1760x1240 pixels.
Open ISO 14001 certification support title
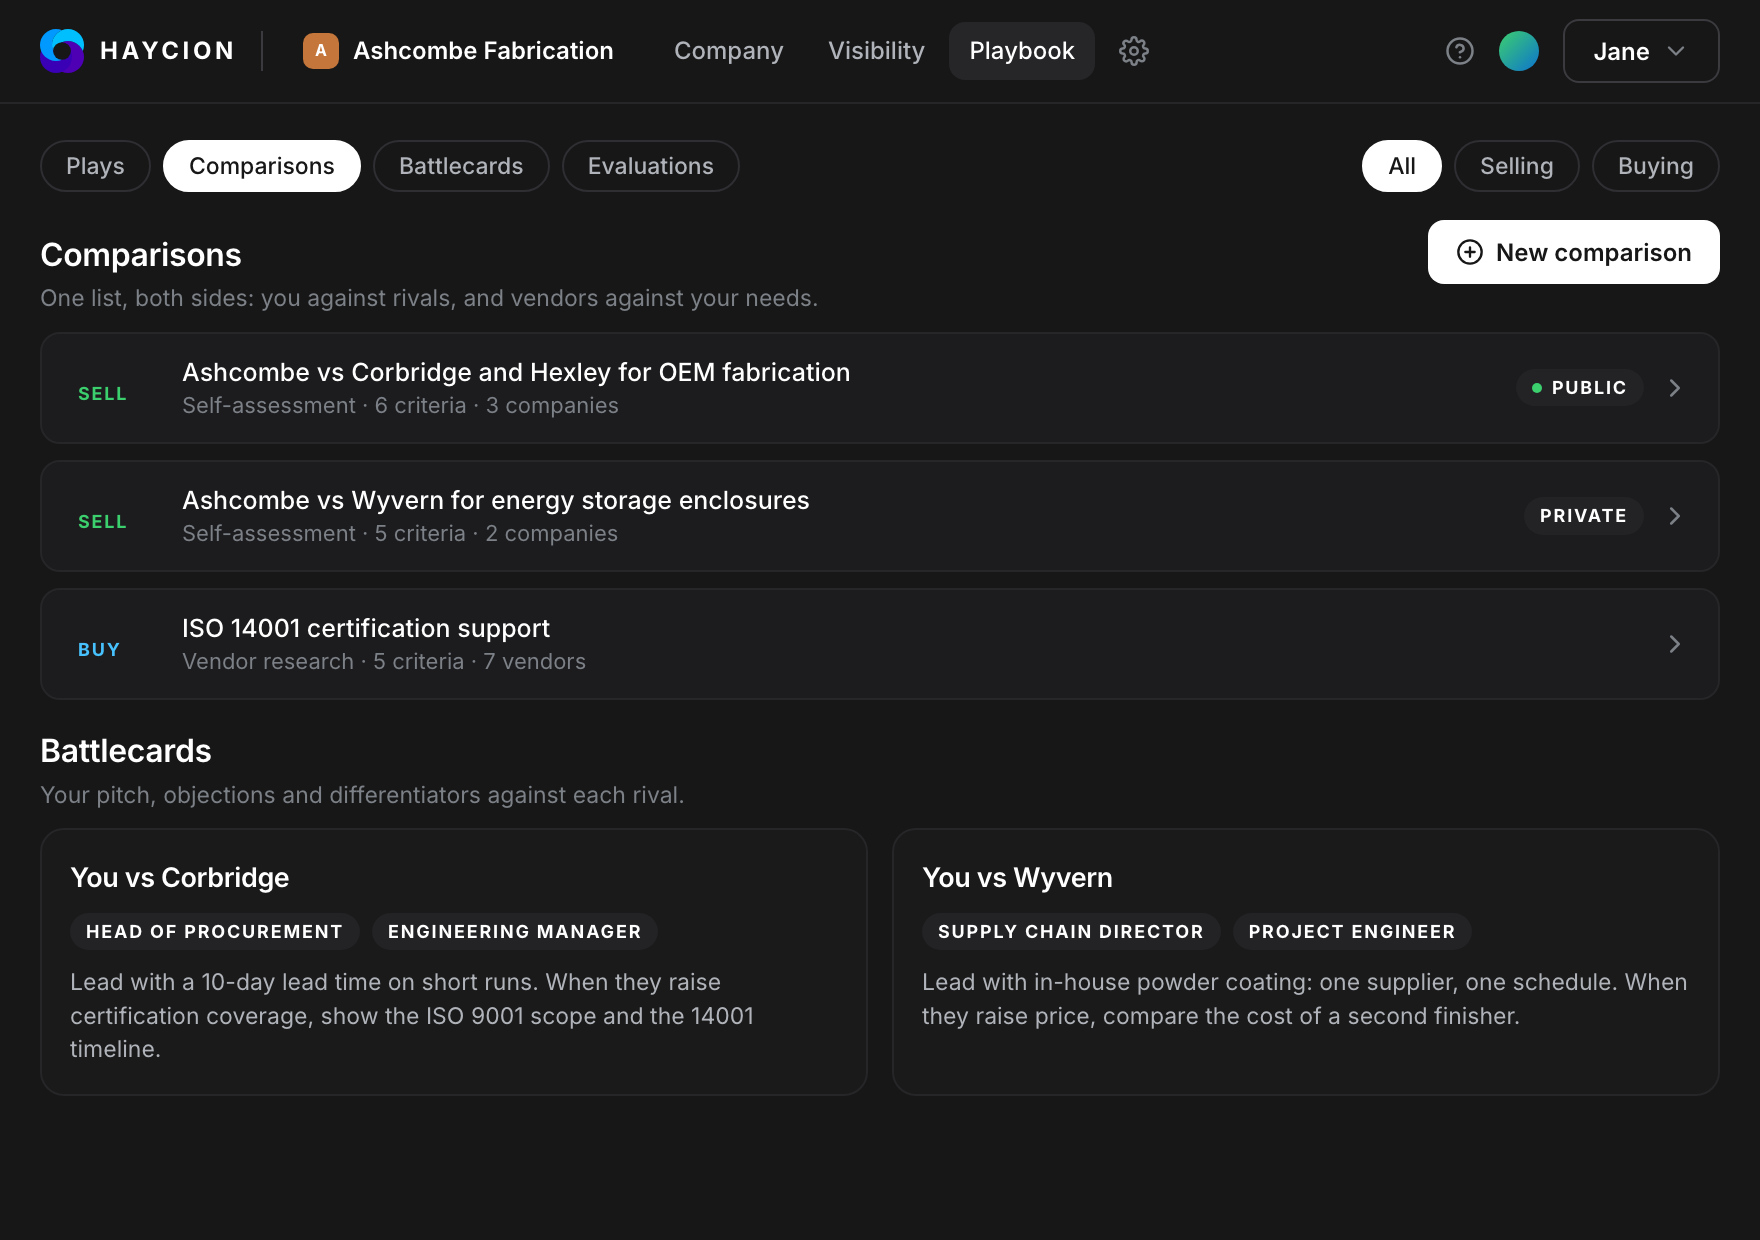(x=366, y=628)
